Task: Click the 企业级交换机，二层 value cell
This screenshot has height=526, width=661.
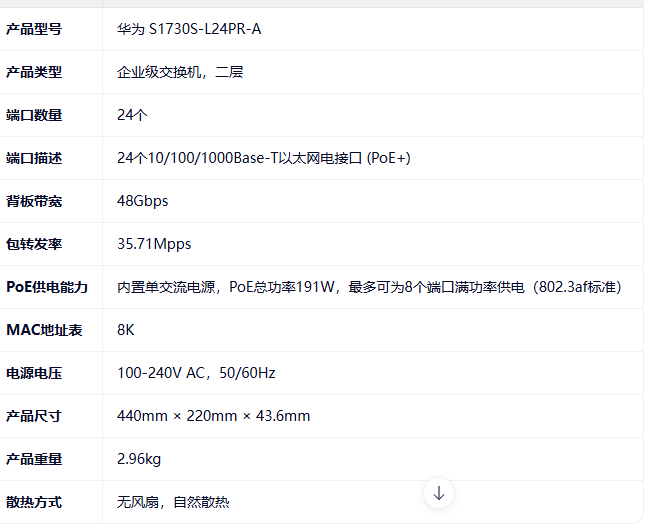Action: pos(180,72)
